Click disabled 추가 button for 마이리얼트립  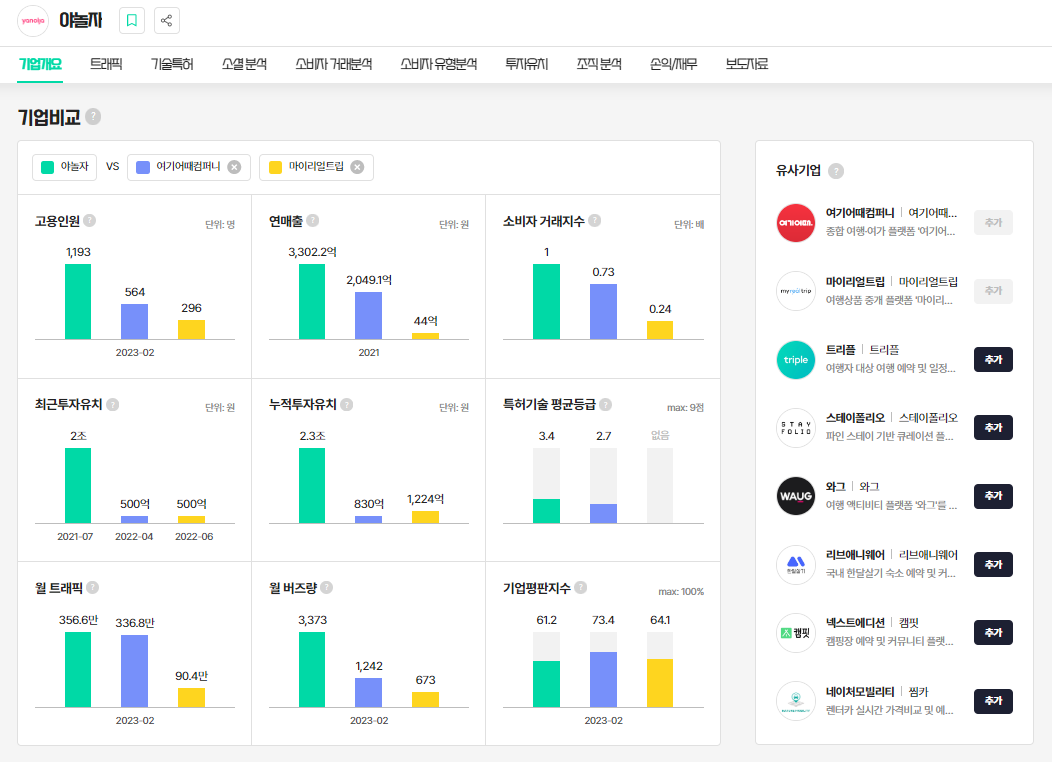(993, 291)
